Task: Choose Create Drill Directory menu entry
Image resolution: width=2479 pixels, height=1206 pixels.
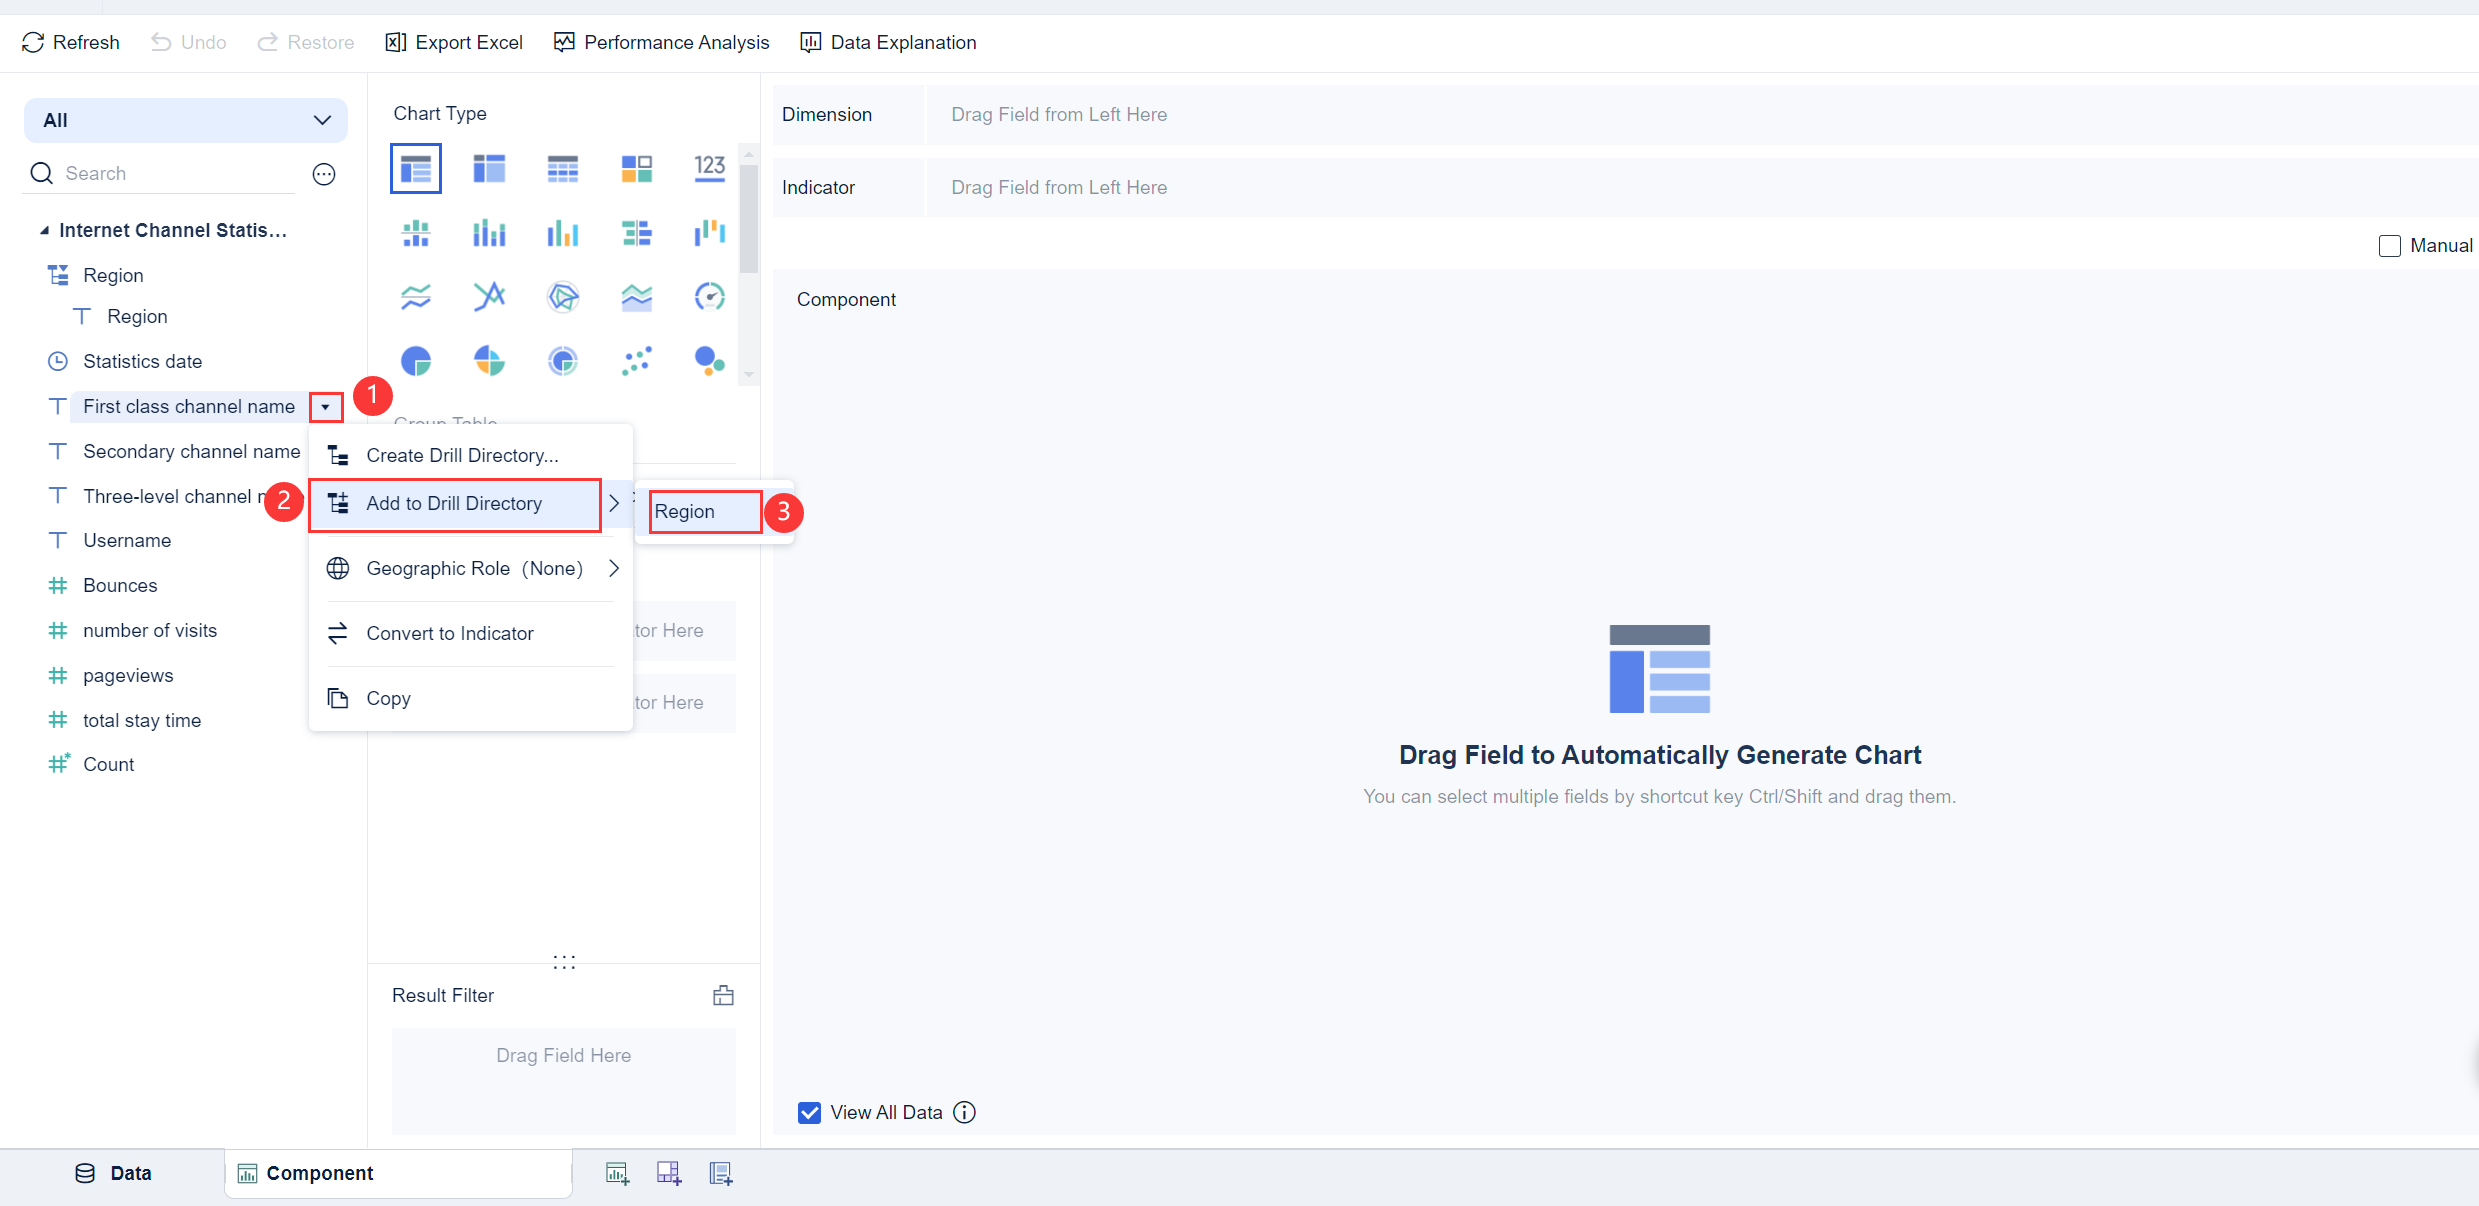Action: 461,455
